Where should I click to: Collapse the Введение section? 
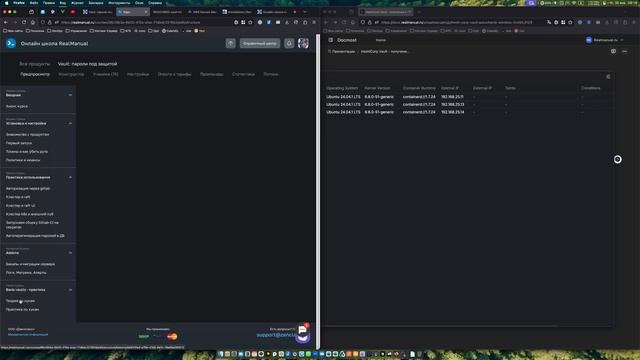point(70,95)
